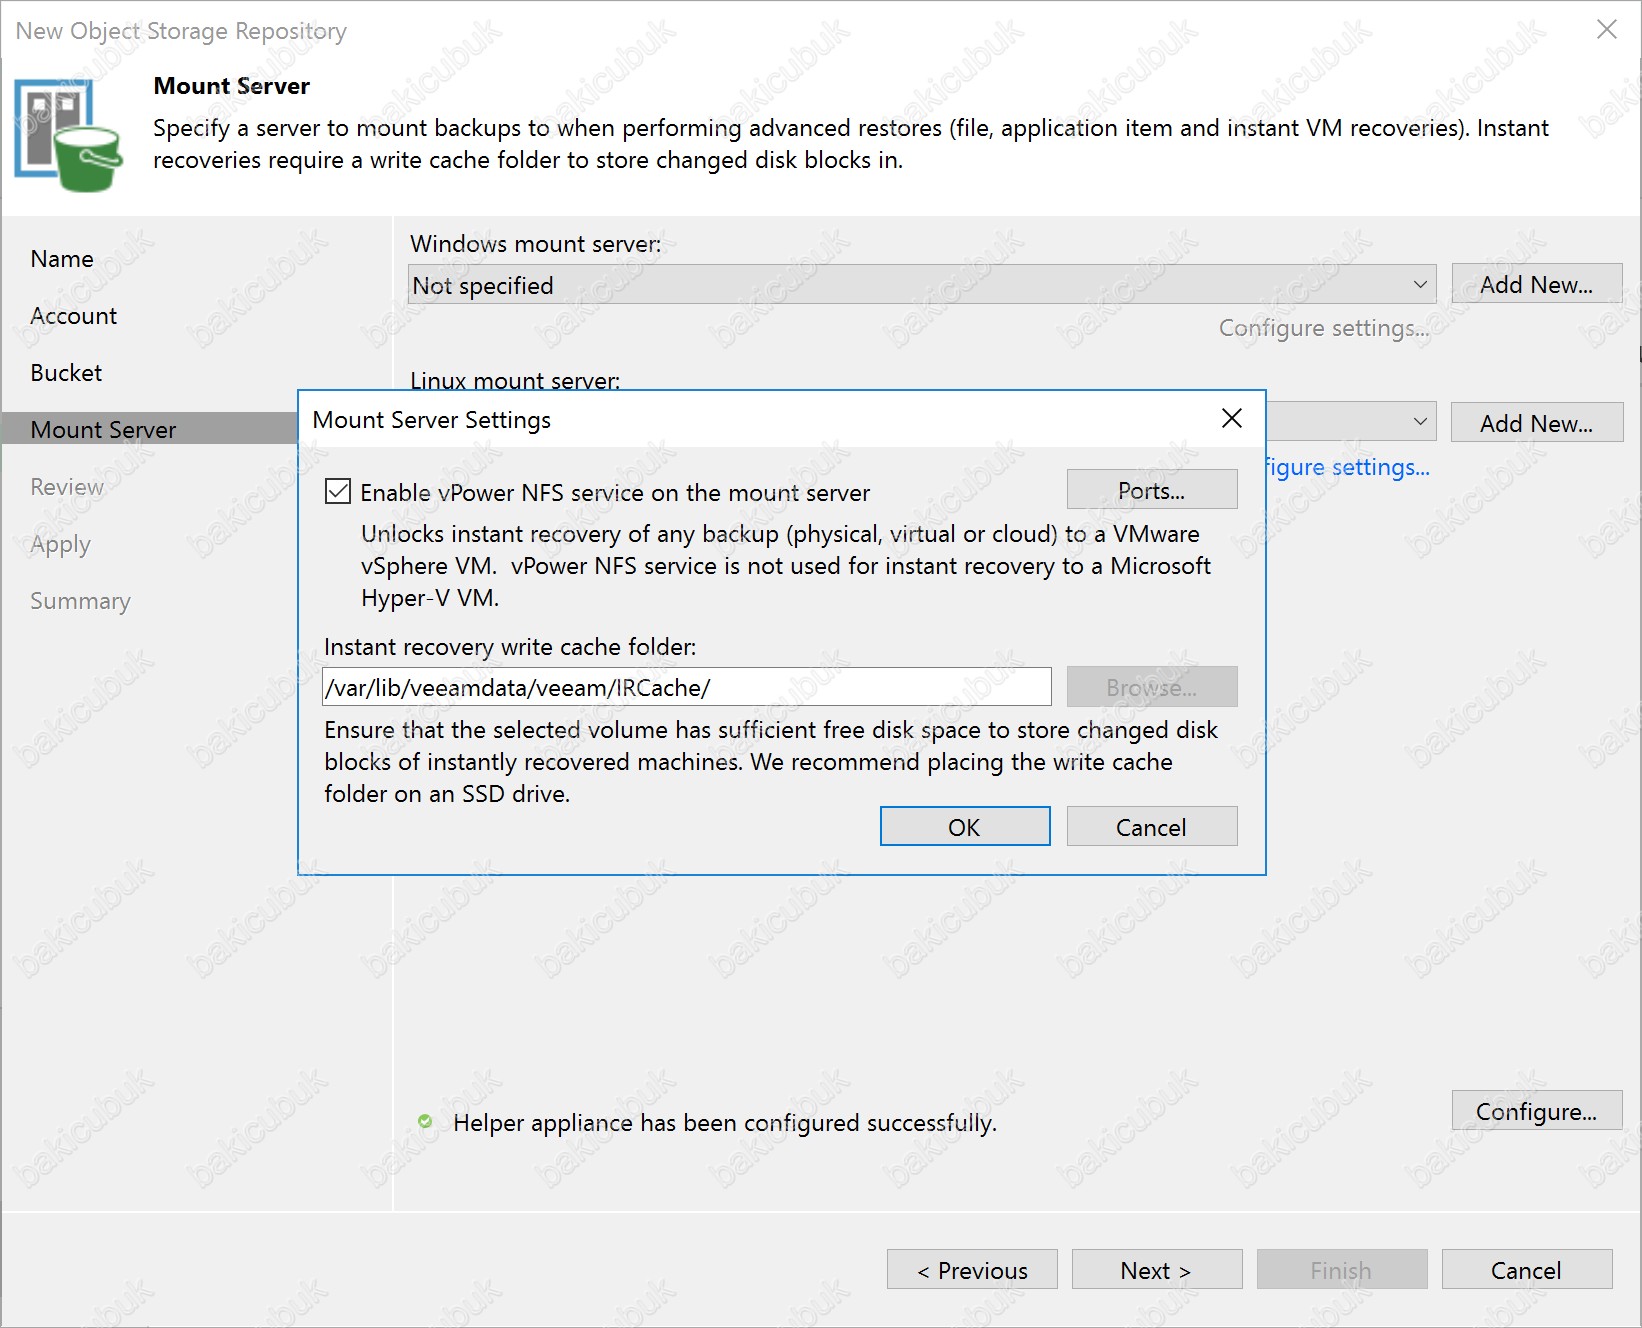Go back with the Previous button

[972, 1270]
